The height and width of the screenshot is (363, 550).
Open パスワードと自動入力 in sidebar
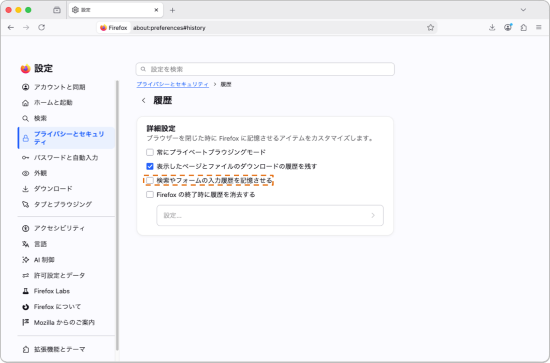[x=67, y=158]
